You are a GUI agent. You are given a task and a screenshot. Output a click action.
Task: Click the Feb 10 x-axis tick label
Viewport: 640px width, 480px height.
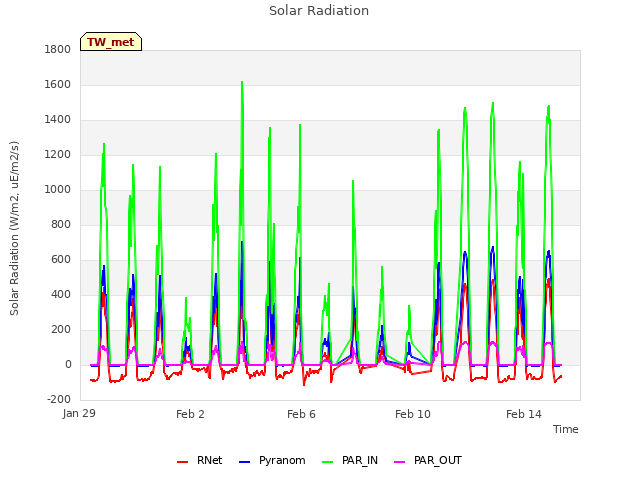[413, 414]
